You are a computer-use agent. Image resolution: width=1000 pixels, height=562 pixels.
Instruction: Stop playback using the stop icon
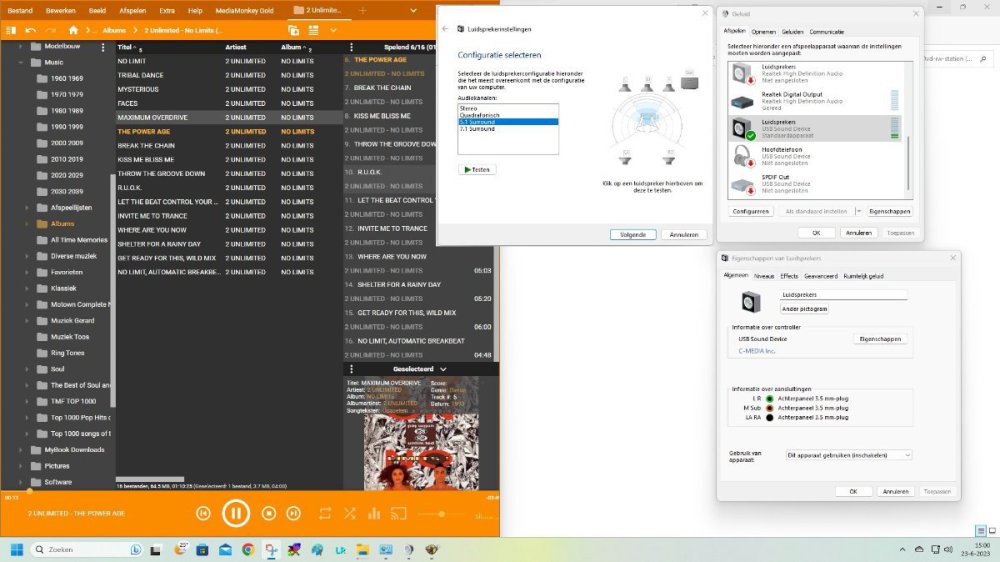pyautogui.click(x=268, y=513)
